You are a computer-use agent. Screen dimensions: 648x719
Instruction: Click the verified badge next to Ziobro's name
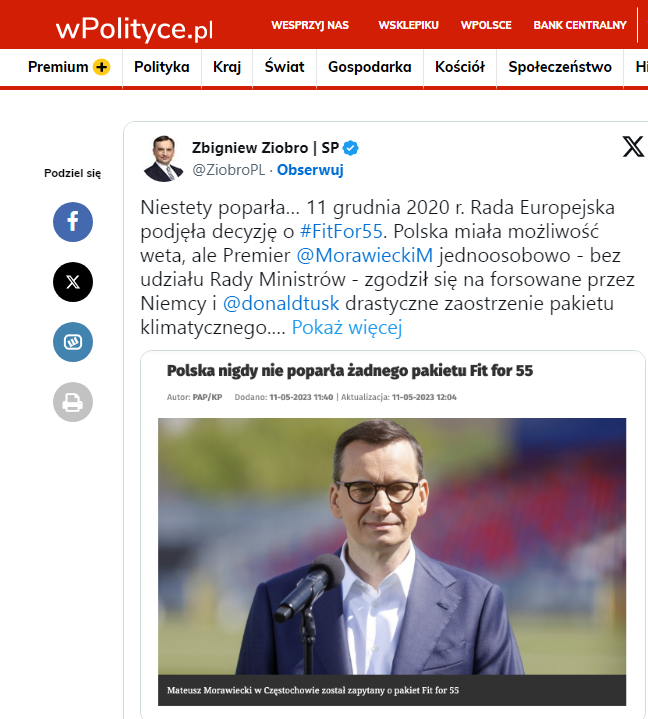tap(351, 148)
